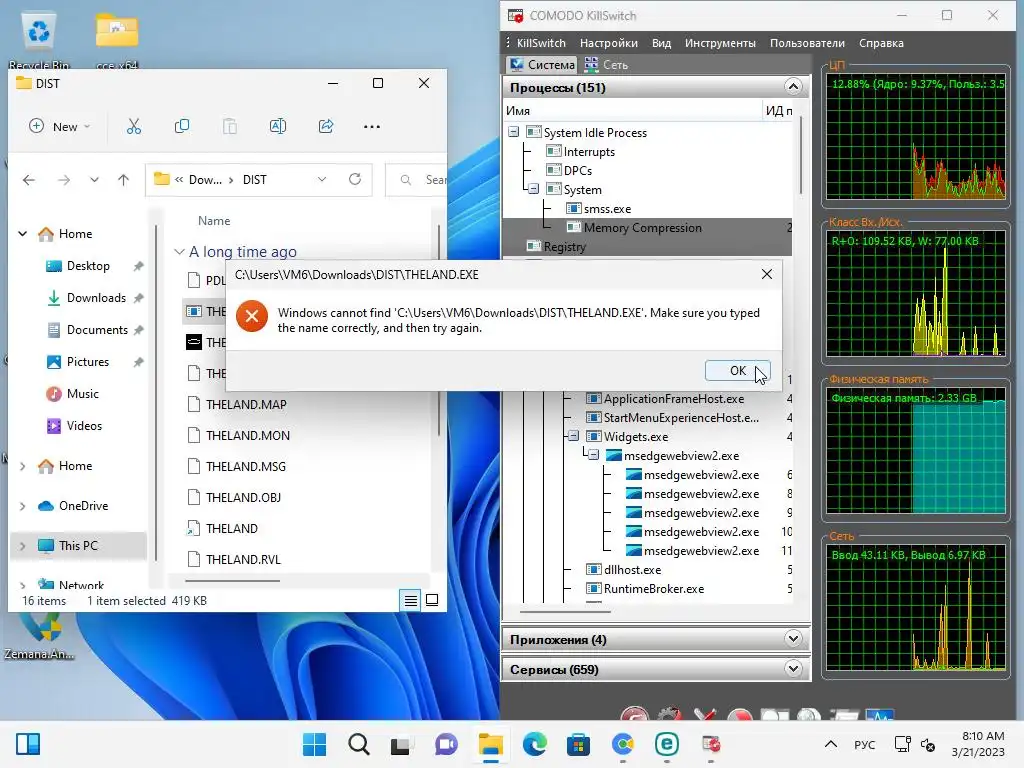Screen dimensions: 1024x768
Task: Collapse the 'A long time ago' group
Action: pyautogui.click(x=179, y=251)
